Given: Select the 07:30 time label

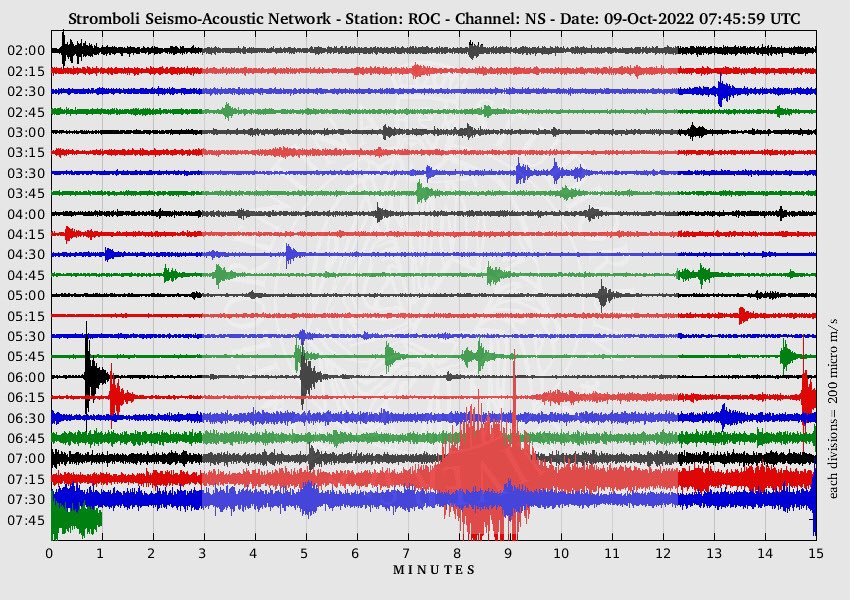Looking at the screenshot, I should pyautogui.click(x=26, y=500).
